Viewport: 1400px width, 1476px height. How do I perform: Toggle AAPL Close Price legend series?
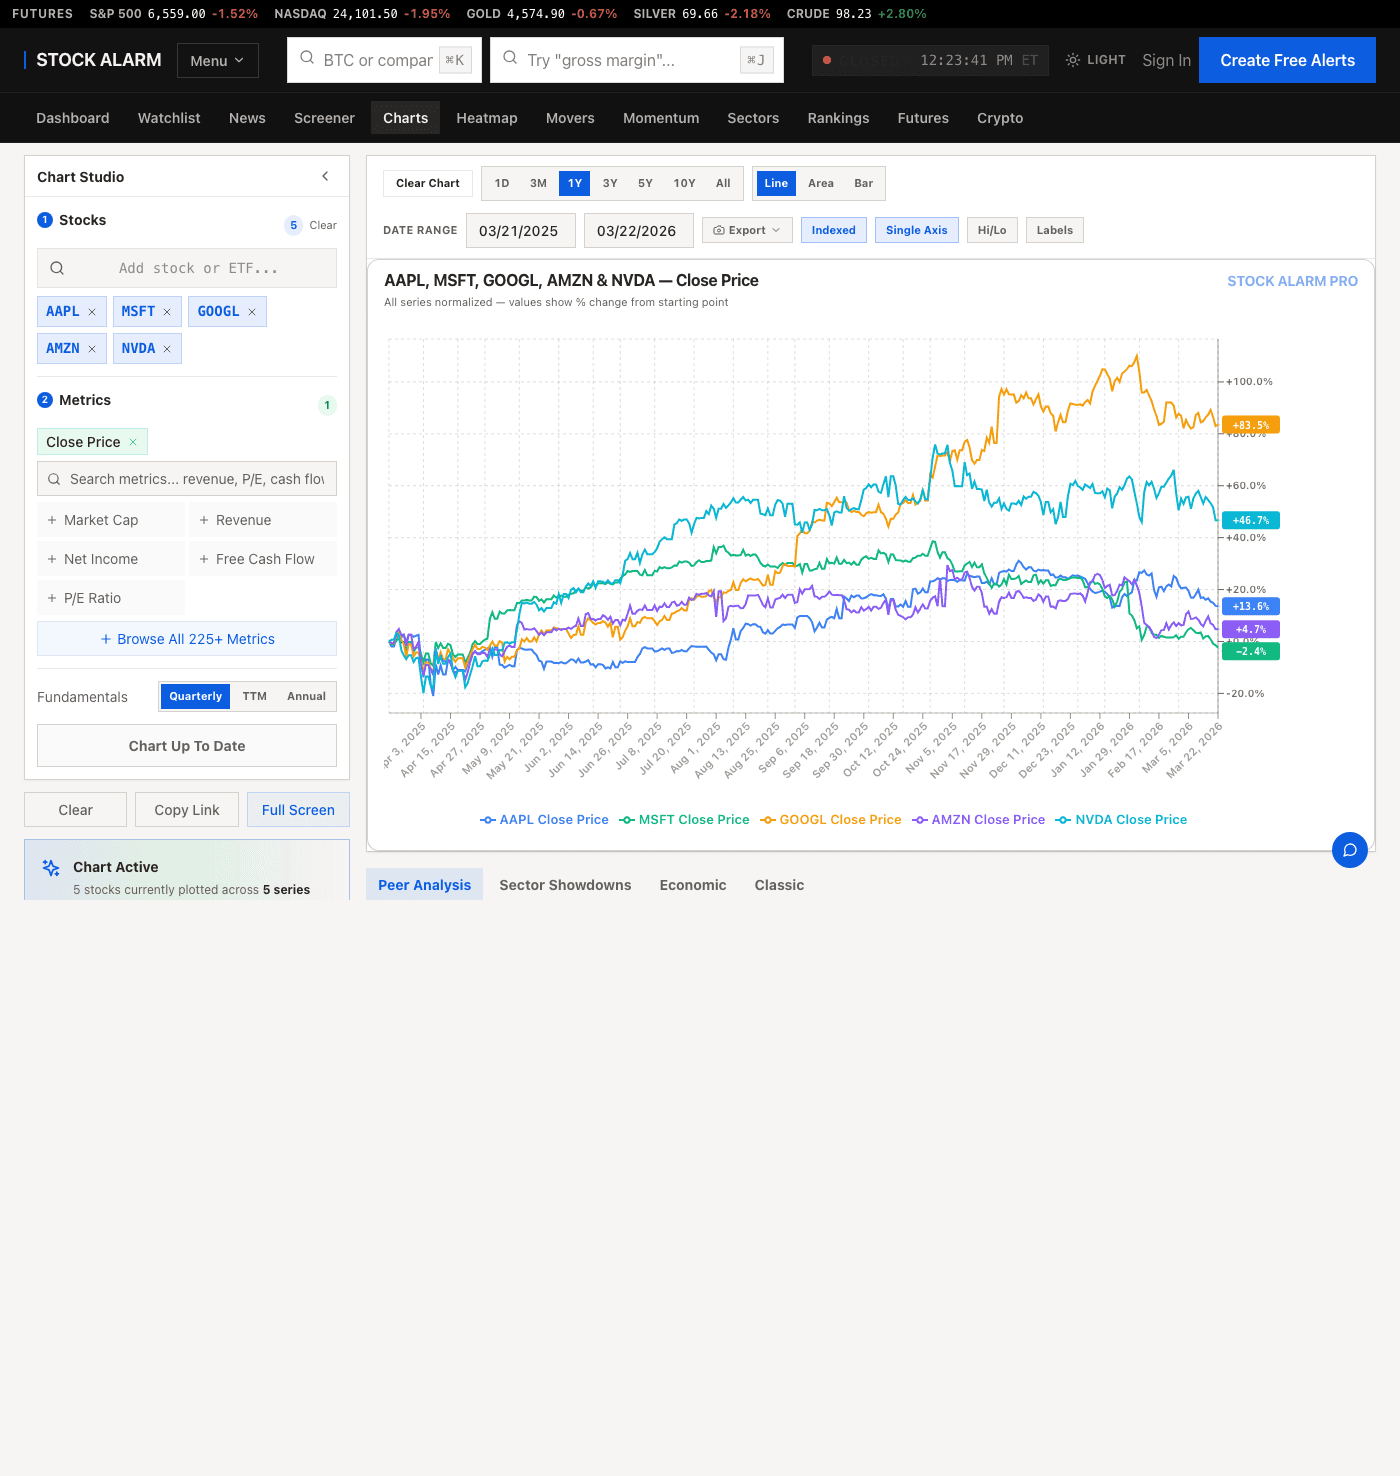pyautogui.click(x=544, y=820)
